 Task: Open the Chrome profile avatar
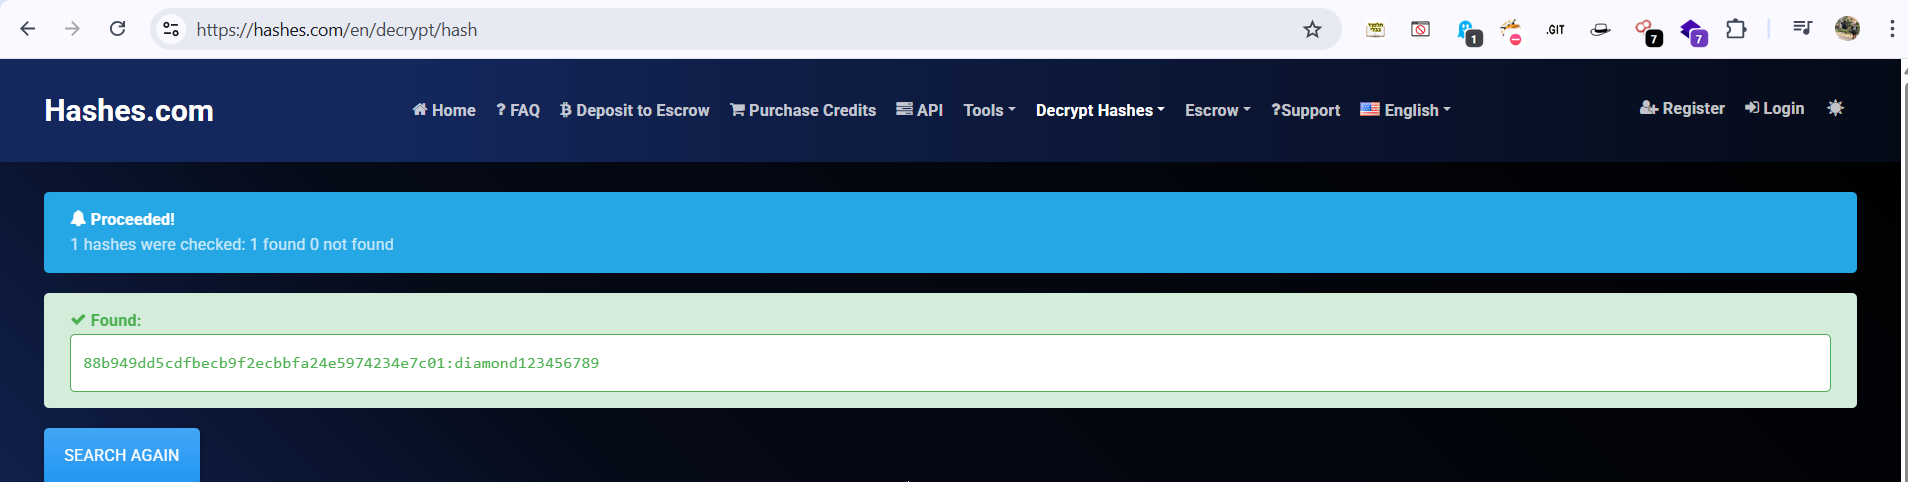tap(1847, 29)
